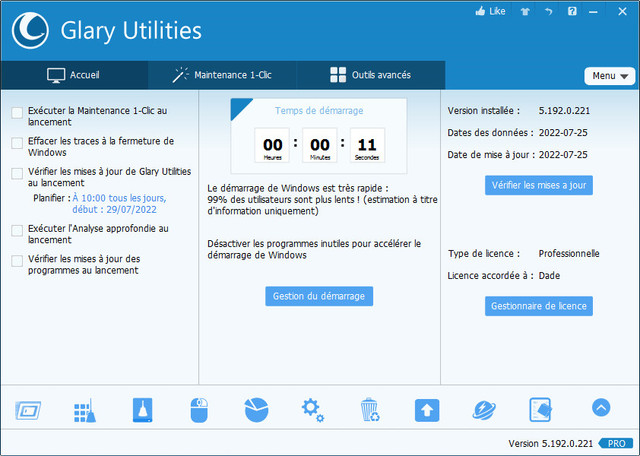Click the Glary Utilities crescent logo

point(30,30)
